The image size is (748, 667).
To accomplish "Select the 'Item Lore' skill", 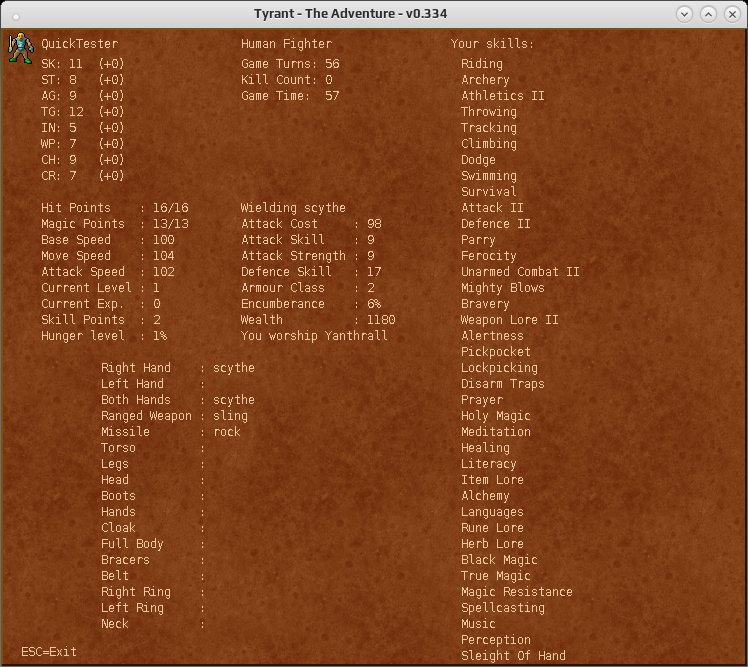I will click(x=492, y=479).
